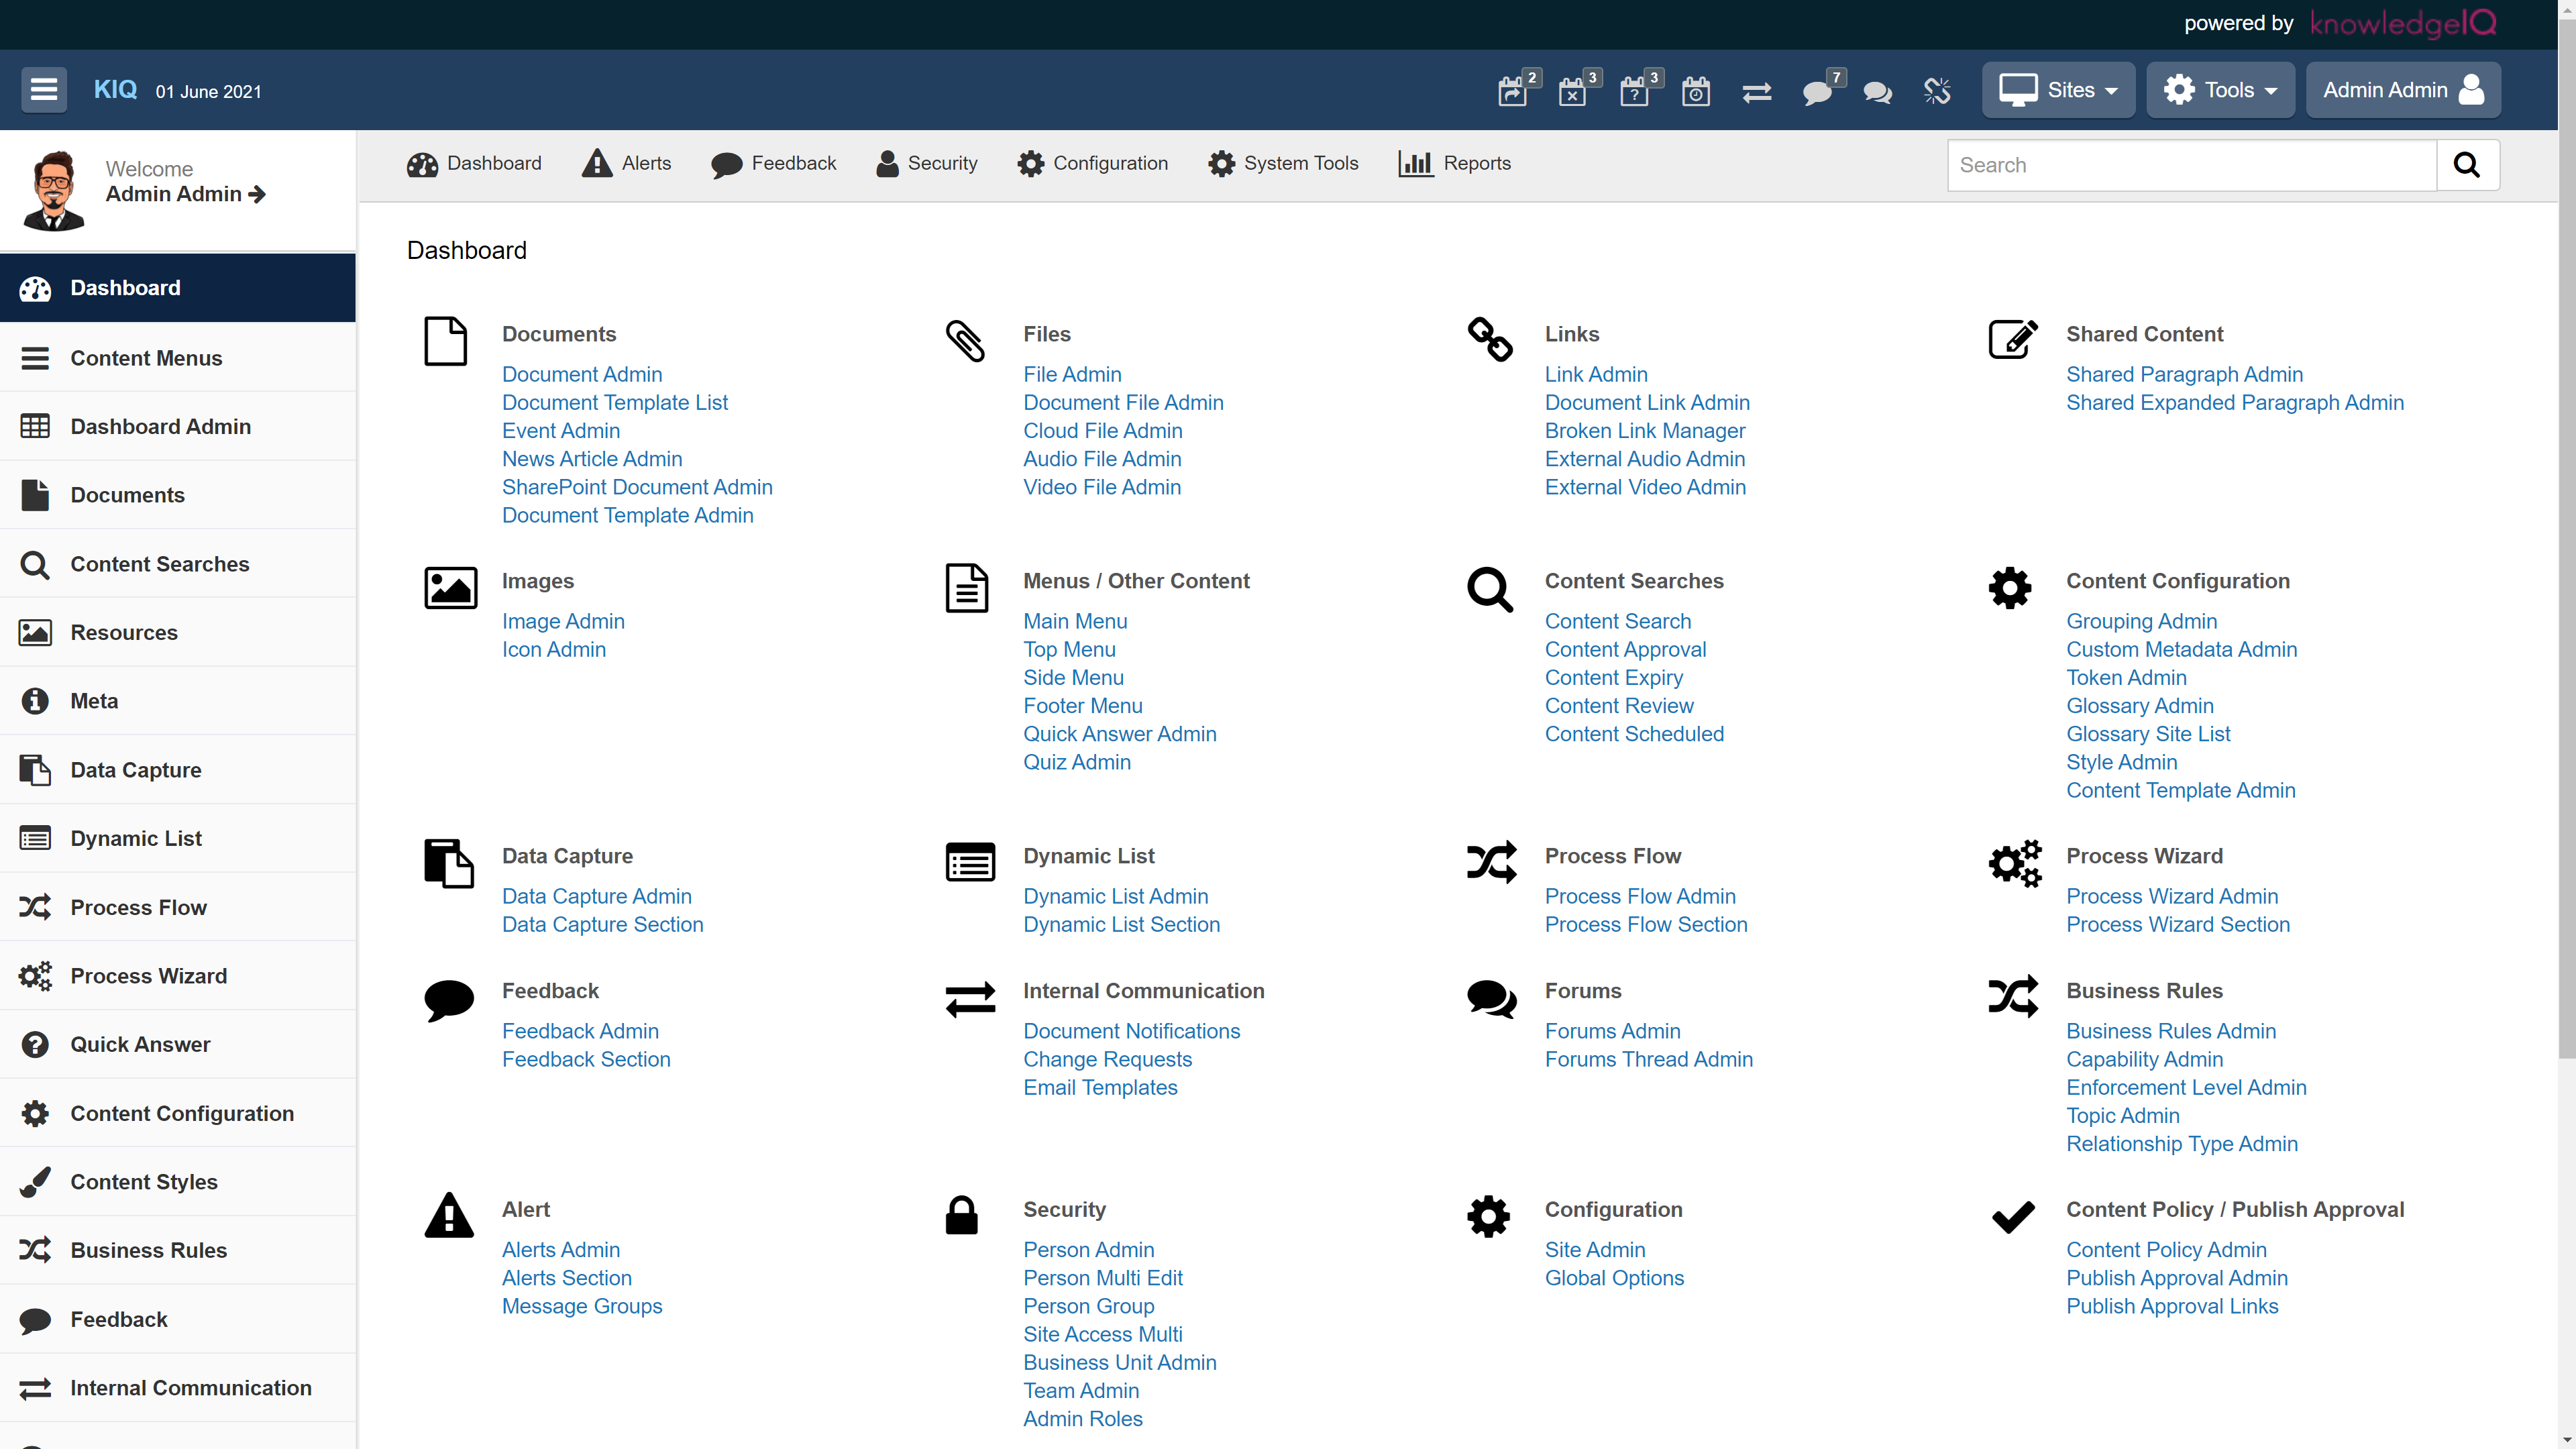Select Content Styles in the sidebar
This screenshot has height=1449, width=2576.
144,1182
